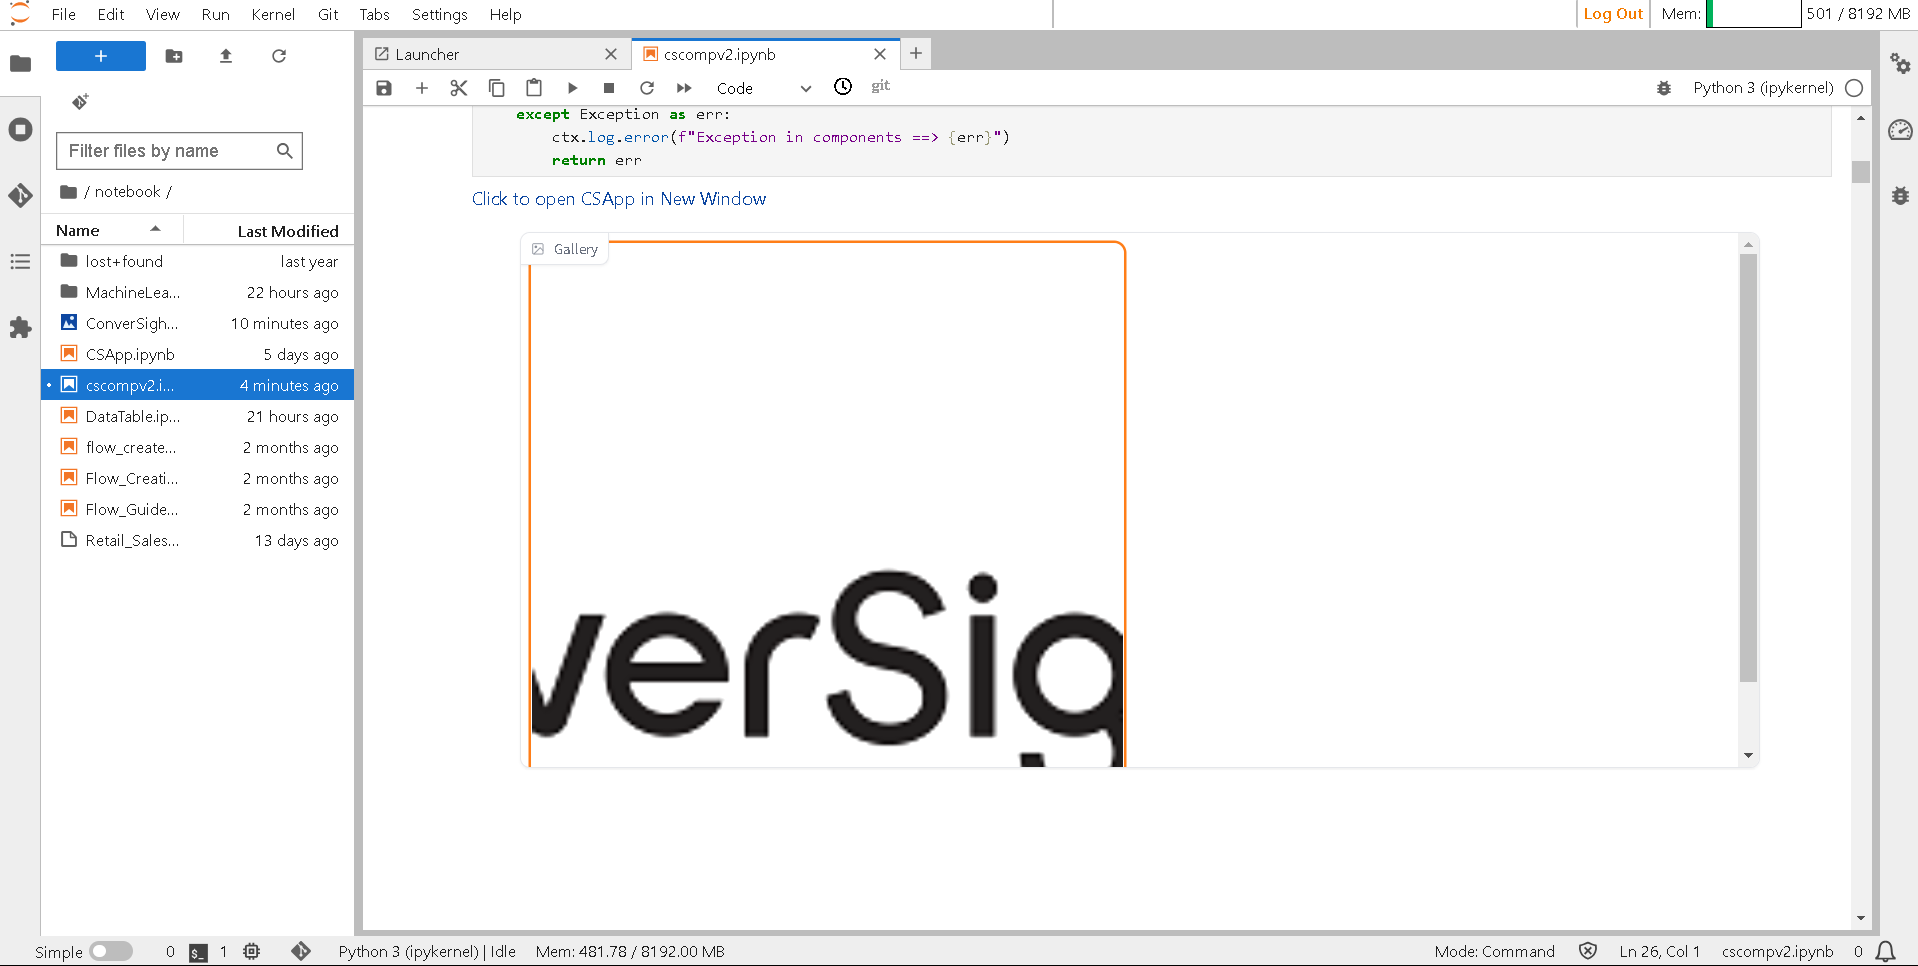Open the Code cell type dropdown

point(764,88)
